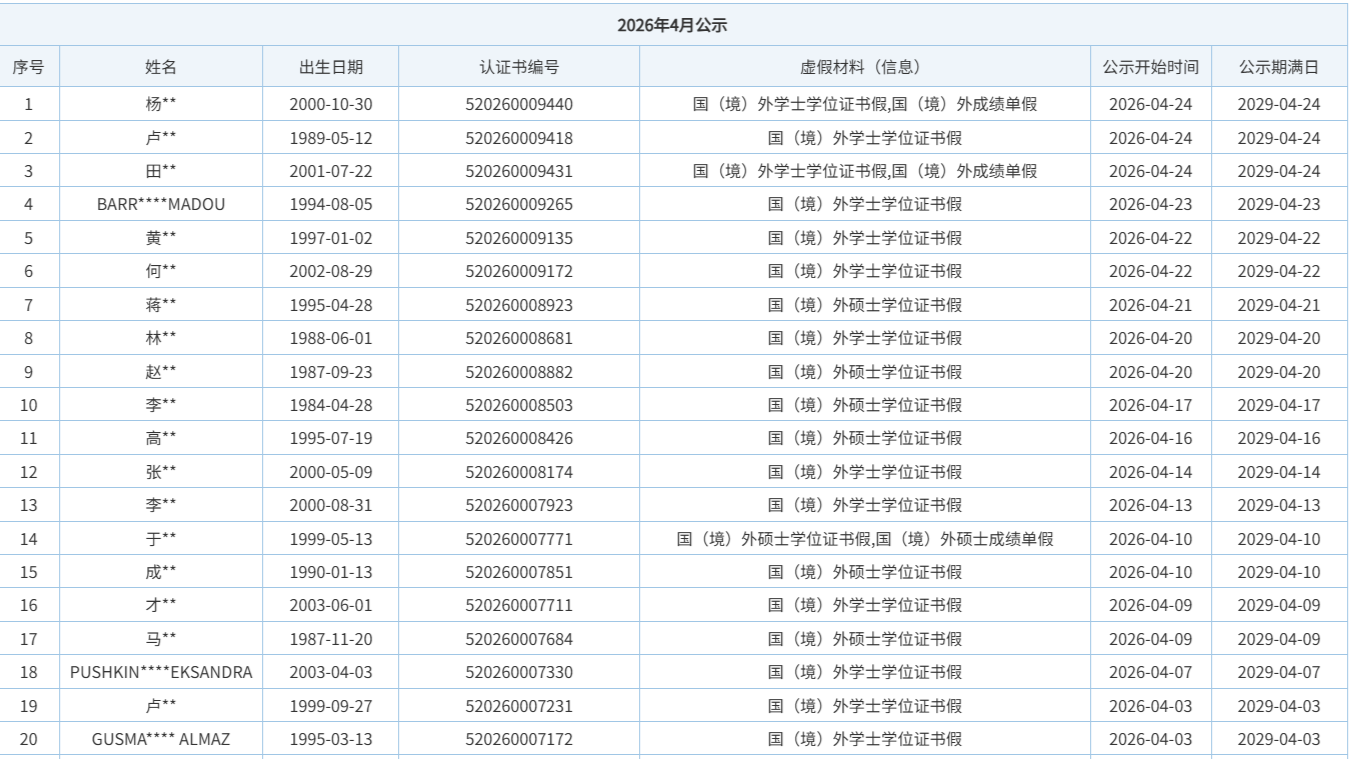Select birth date 1988-06-01
The image size is (1349, 759).
pos(331,338)
